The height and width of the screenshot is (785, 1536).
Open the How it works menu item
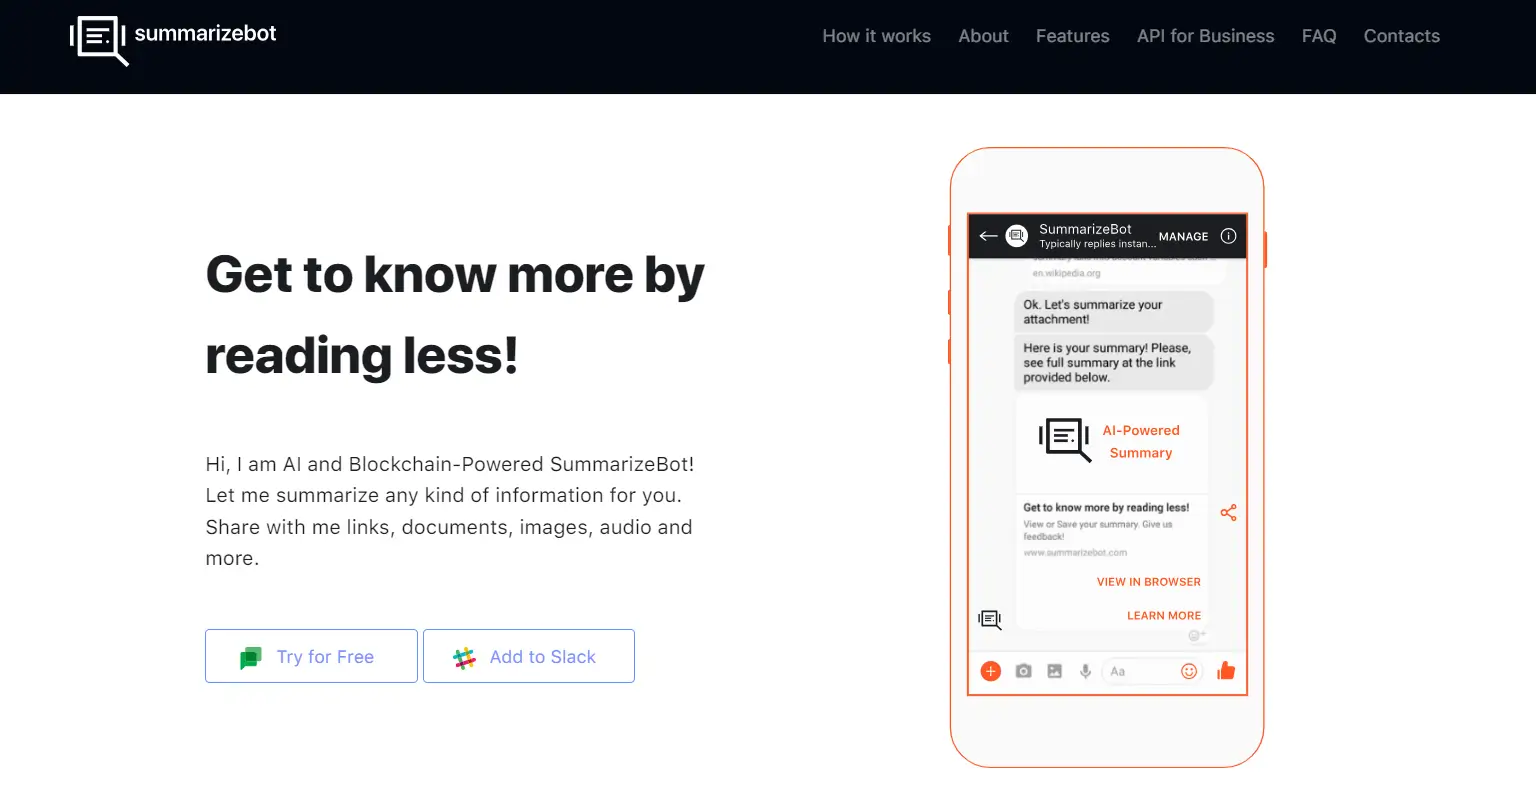coord(876,36)
